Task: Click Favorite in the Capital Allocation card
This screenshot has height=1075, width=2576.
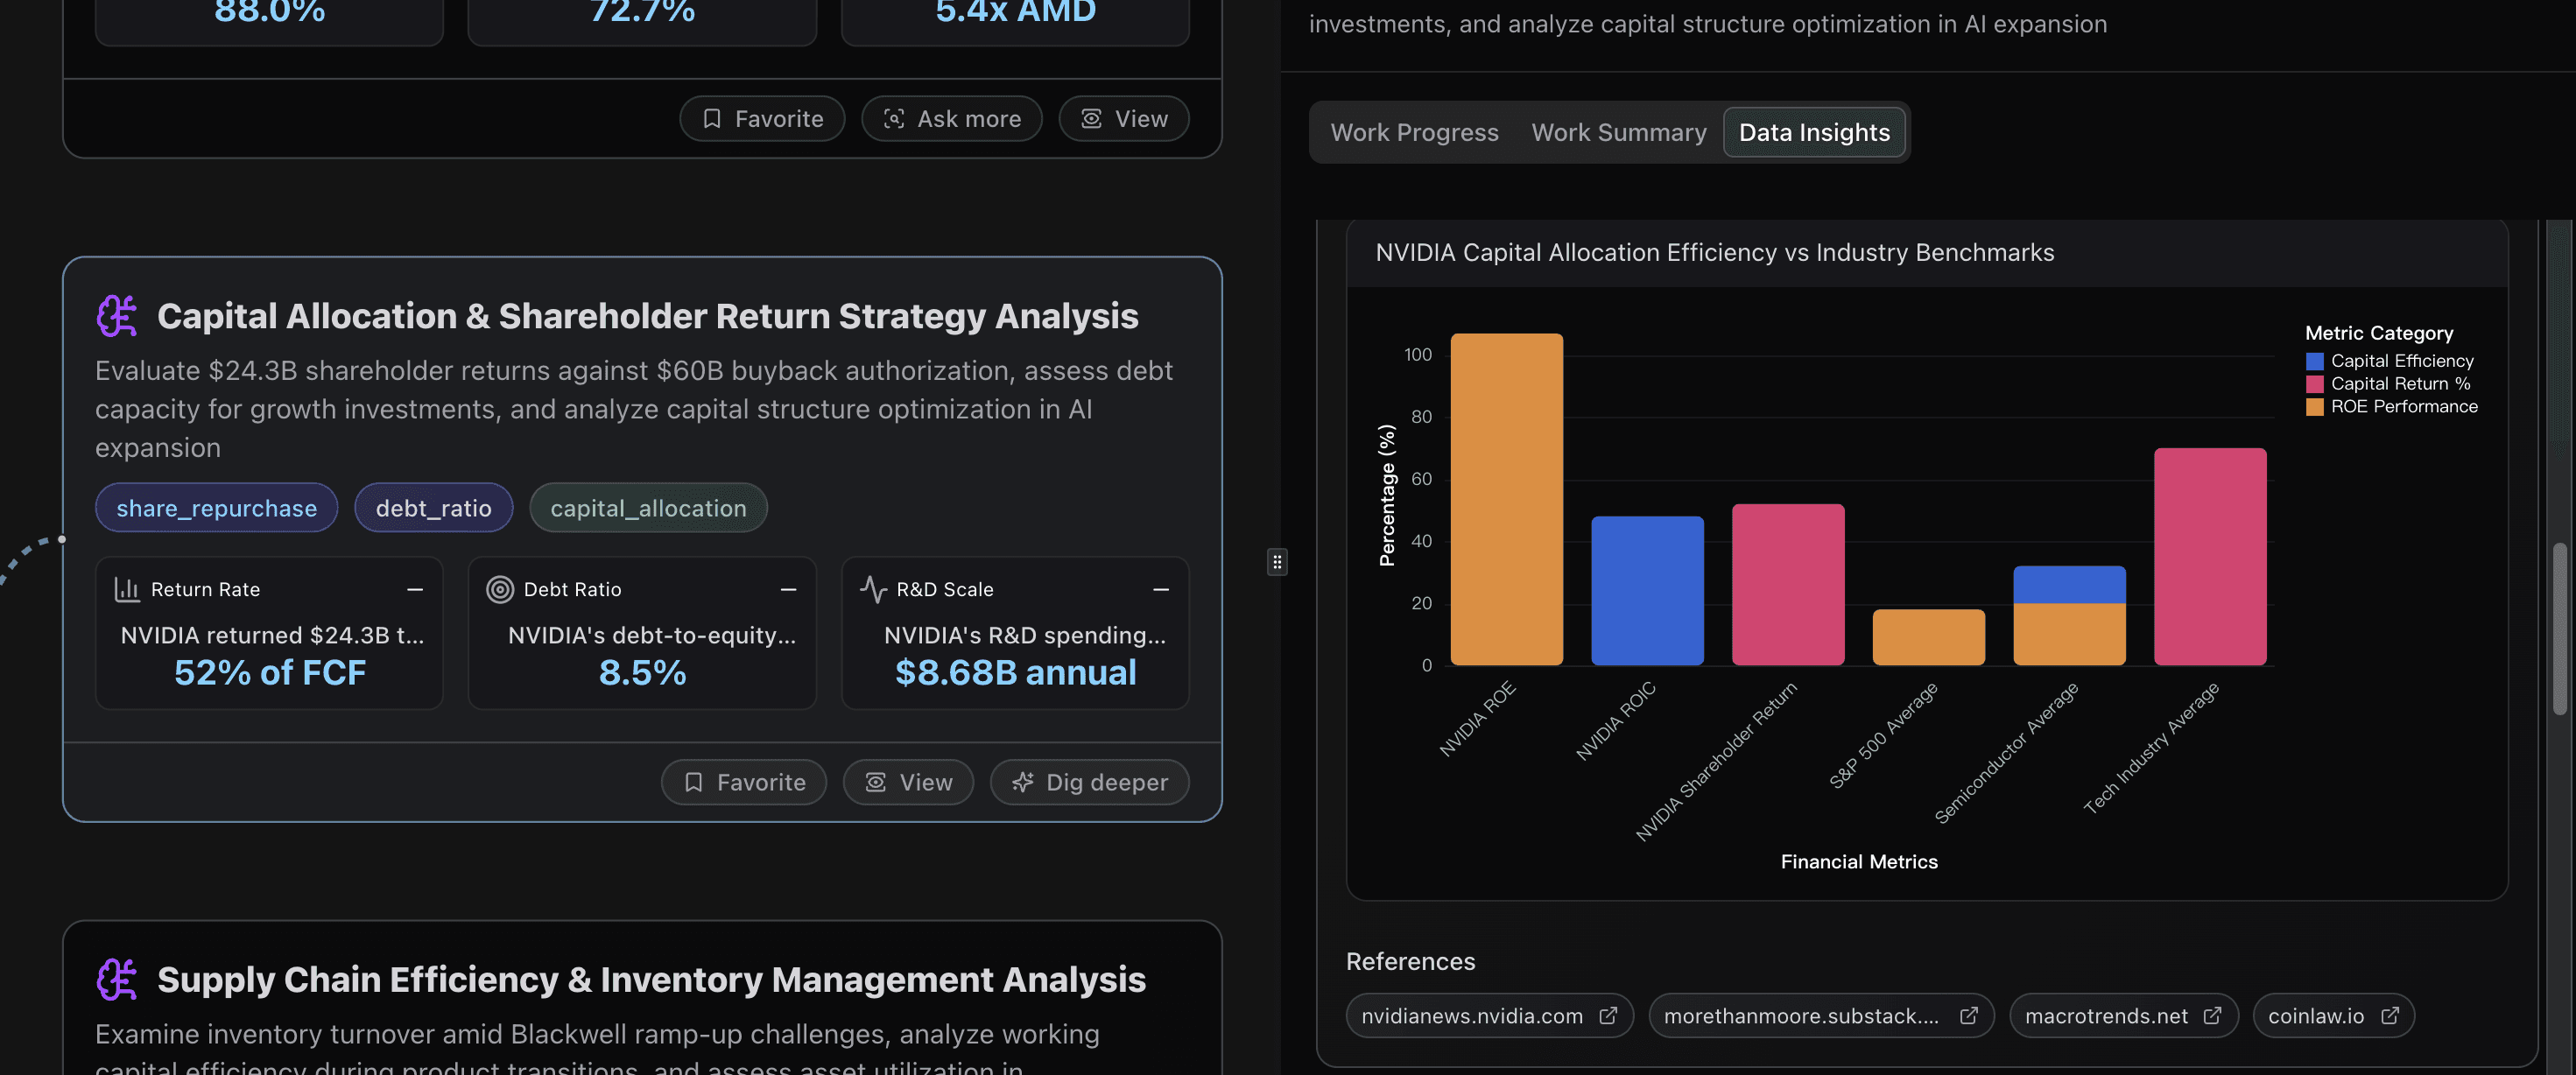Action: coord(744,782)
